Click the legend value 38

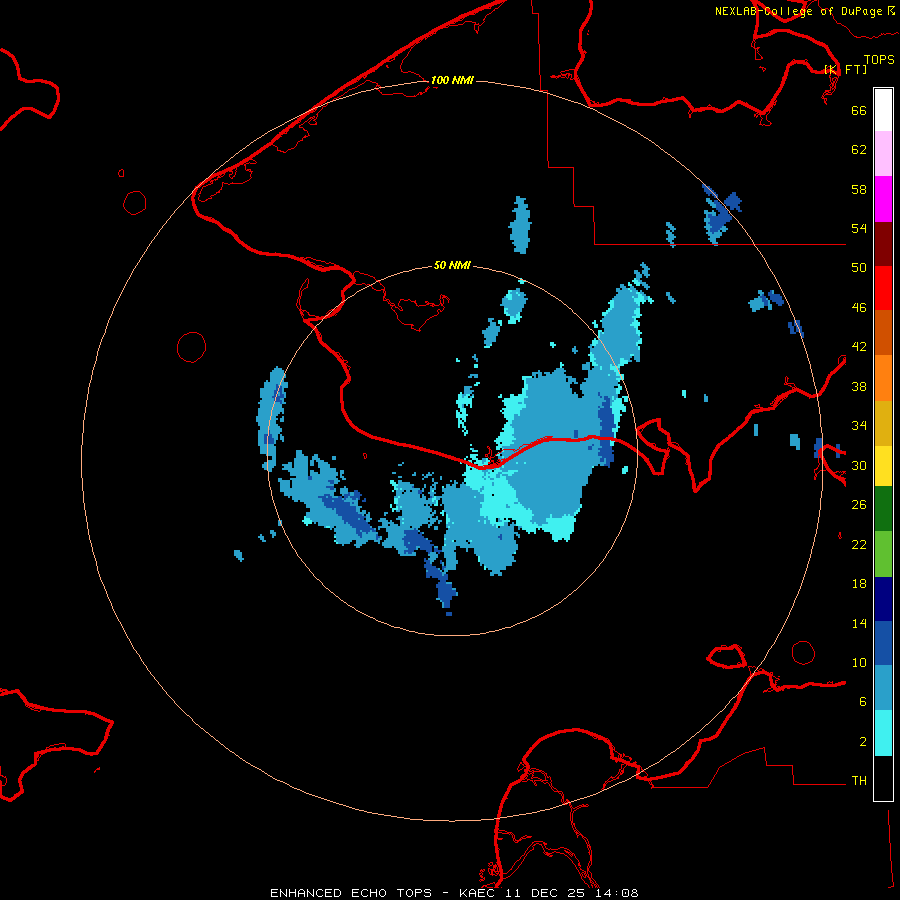859,386
